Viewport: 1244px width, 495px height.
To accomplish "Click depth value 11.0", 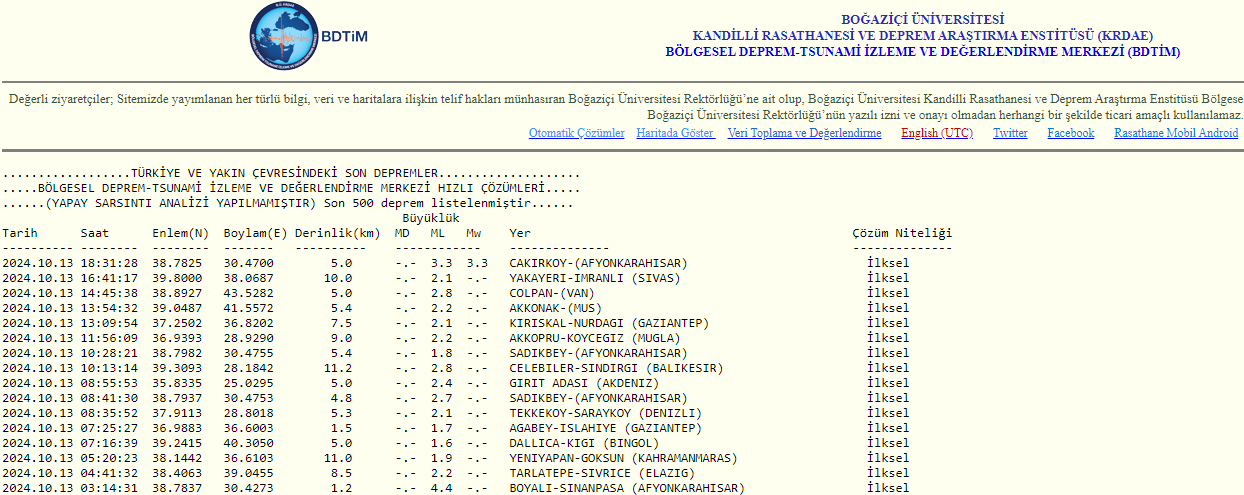I will [x=338, y=458].
